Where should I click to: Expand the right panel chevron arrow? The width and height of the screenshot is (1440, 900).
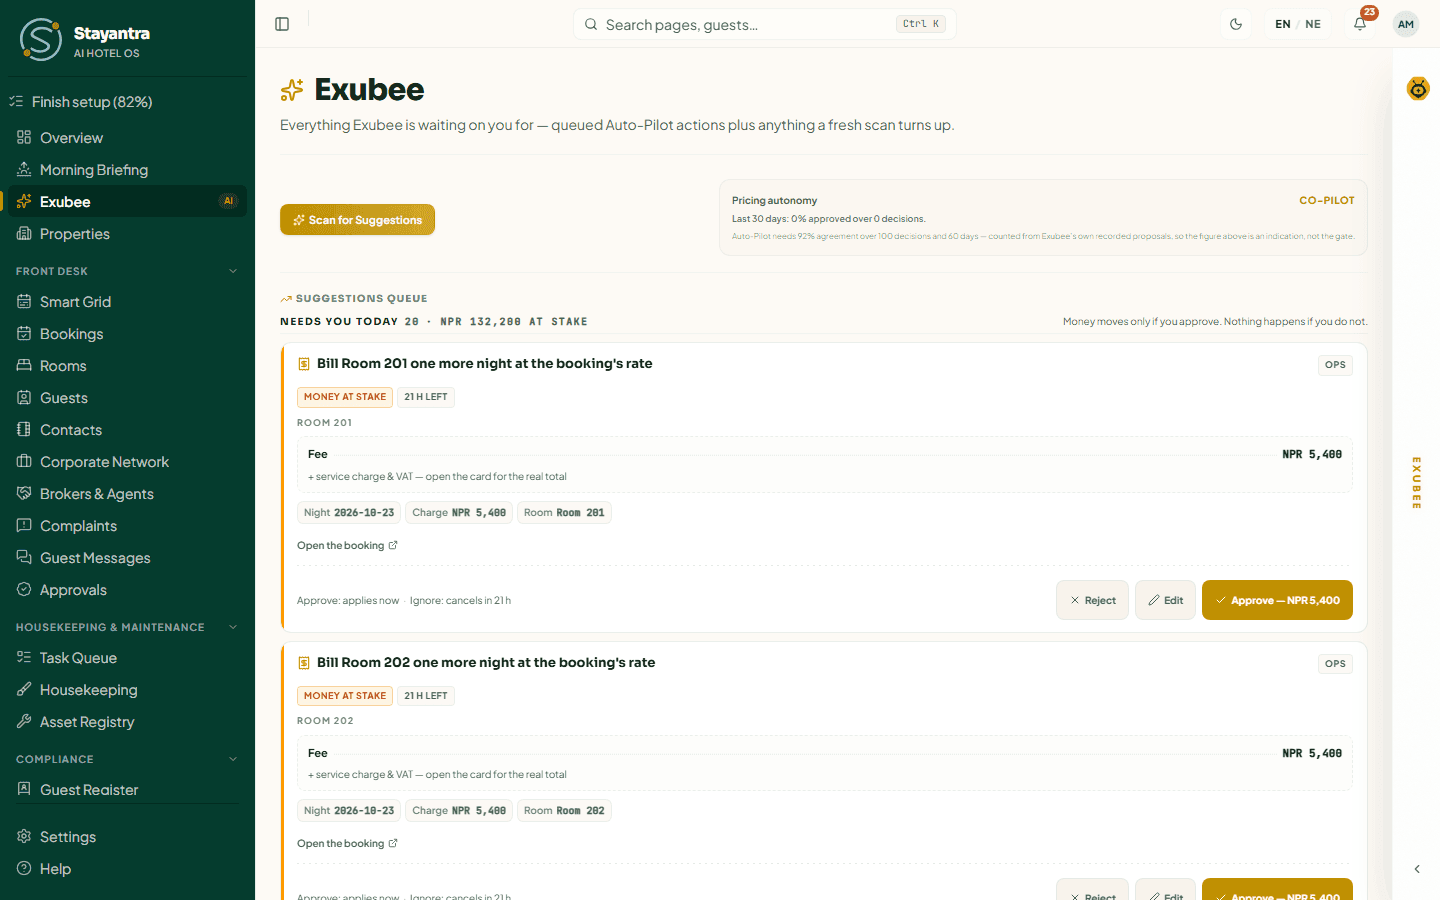tap(1417, 869)
